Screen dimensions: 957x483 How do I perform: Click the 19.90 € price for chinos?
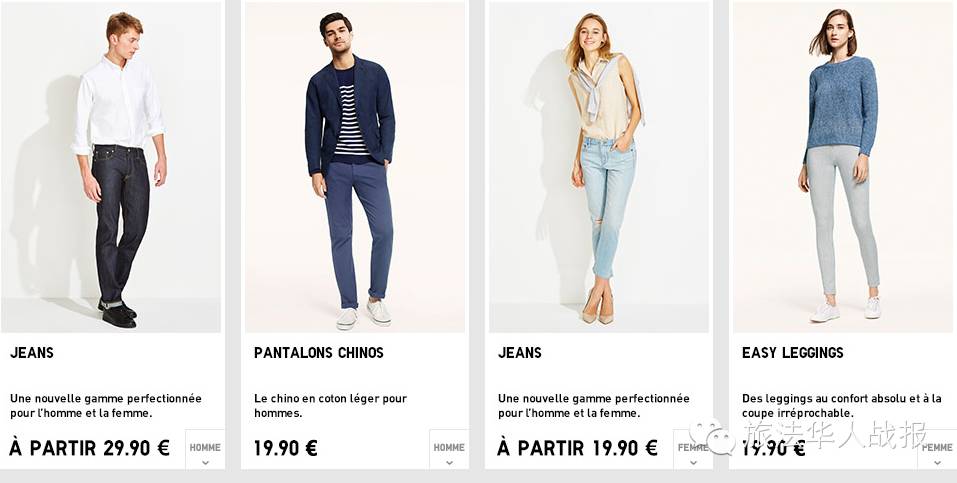pos(285,448)
